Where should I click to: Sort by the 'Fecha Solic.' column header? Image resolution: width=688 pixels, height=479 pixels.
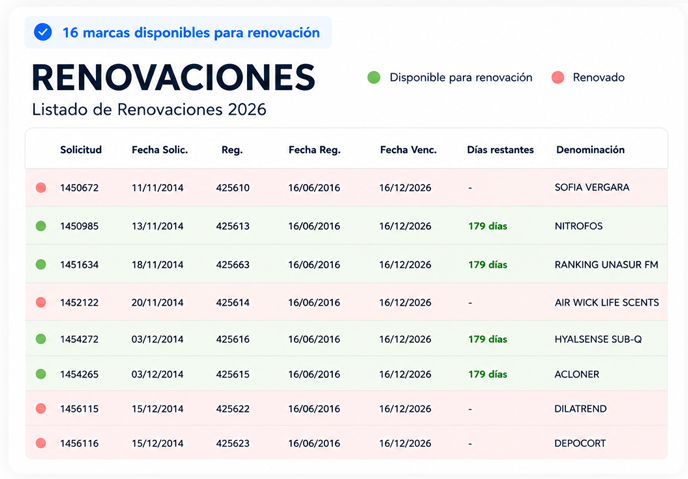click(x=160, y=150)
